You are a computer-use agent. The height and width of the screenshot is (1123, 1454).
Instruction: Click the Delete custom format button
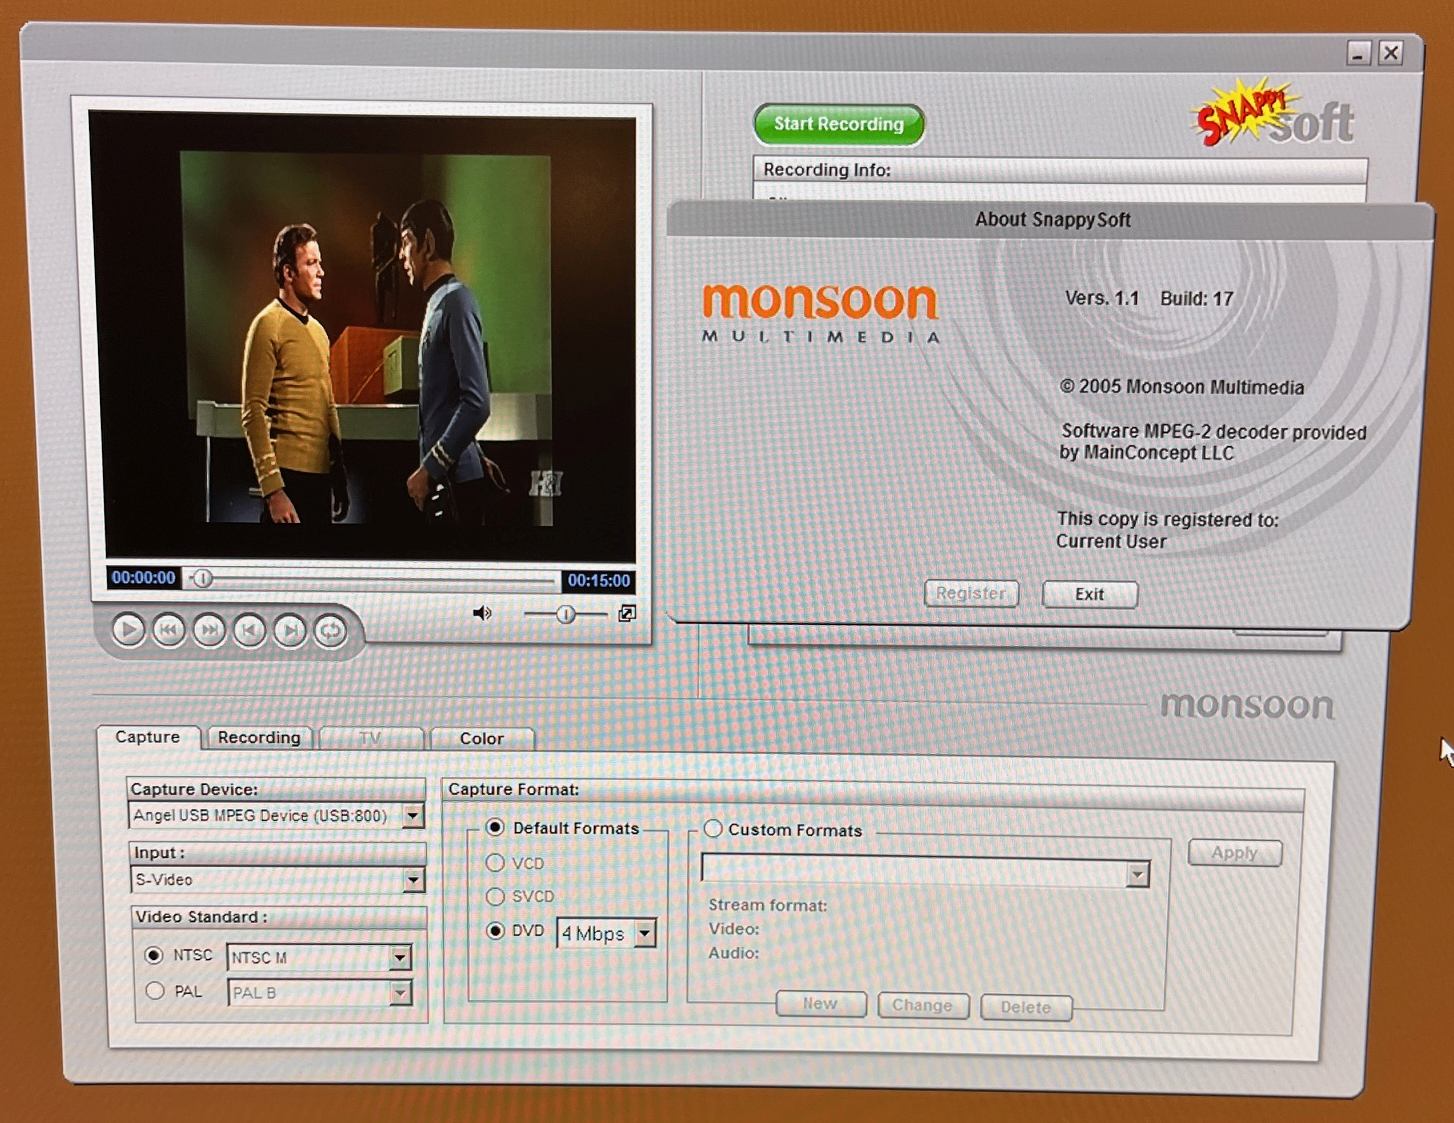[1027, 1007]
